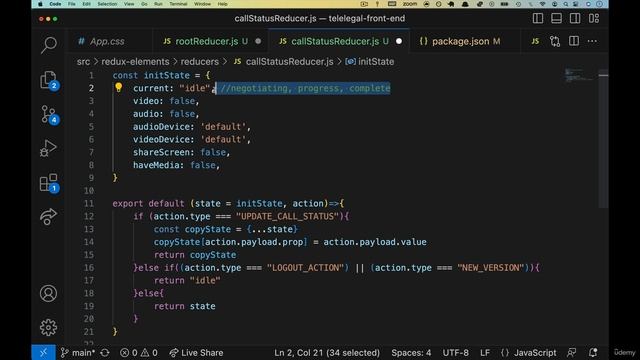This screenshot has height=360, width=640.
Task: Click "videoDevice" on line 6
Action: click(x=162, y=139)
